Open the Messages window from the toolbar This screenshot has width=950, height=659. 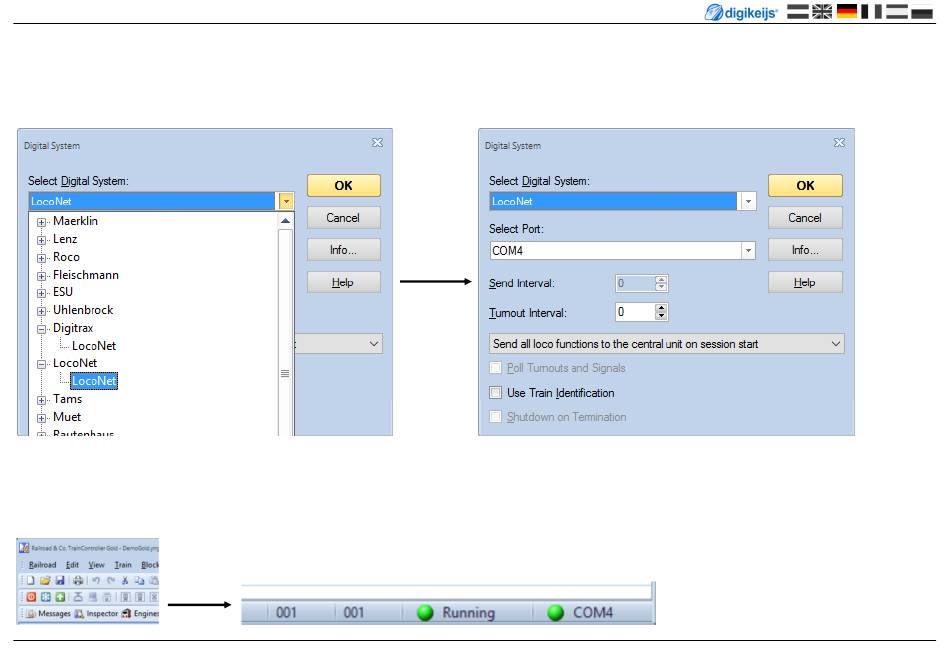click(x=48, y=614)
